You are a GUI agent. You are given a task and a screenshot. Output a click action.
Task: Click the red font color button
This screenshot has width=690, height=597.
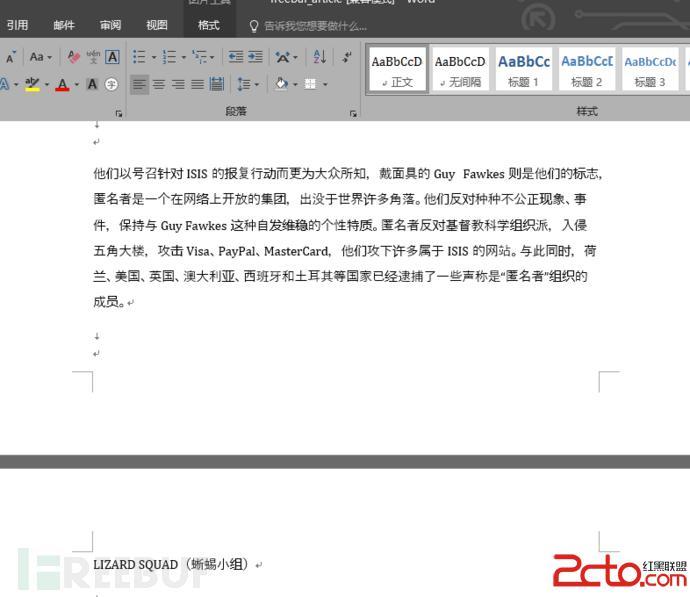tap(61, 84)
